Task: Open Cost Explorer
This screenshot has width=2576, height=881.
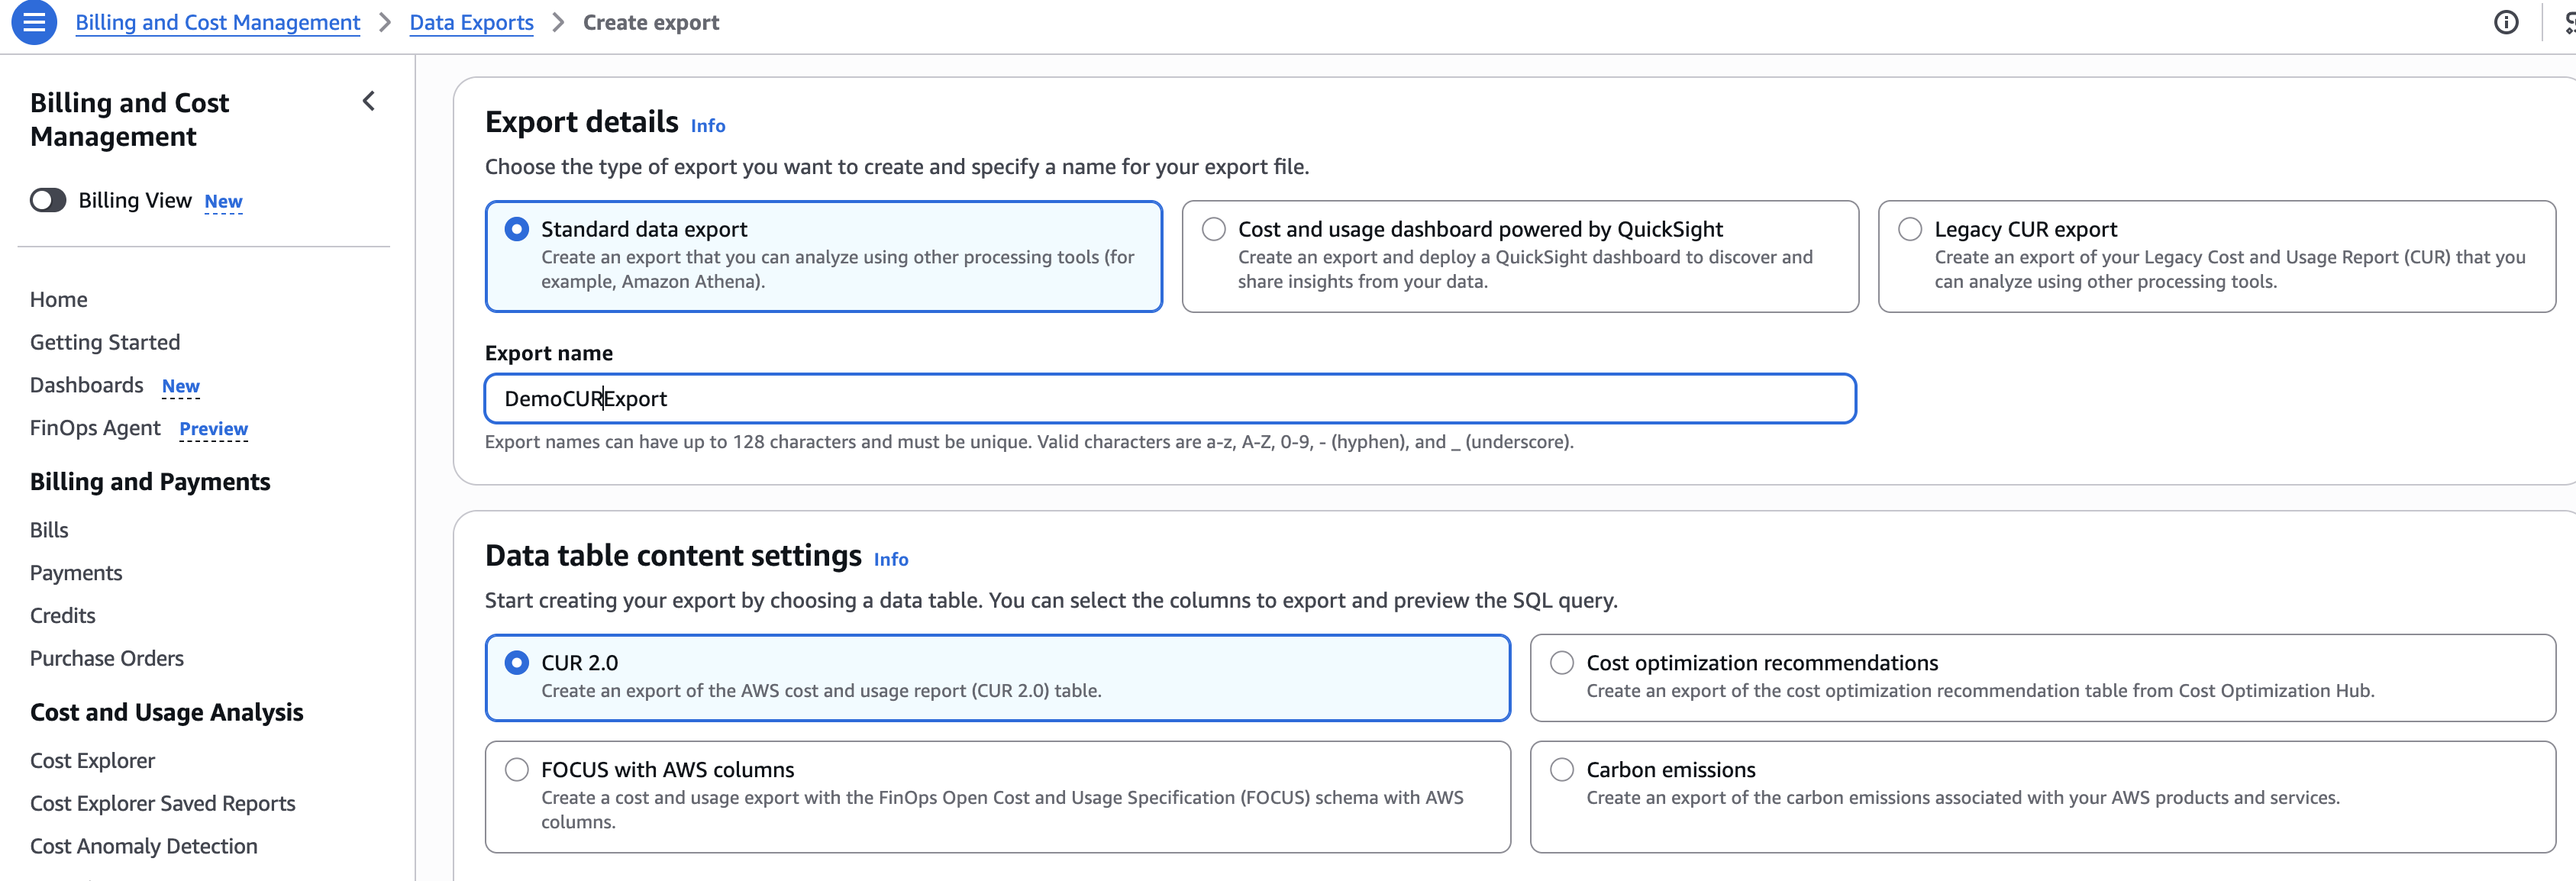Action: 93,761
